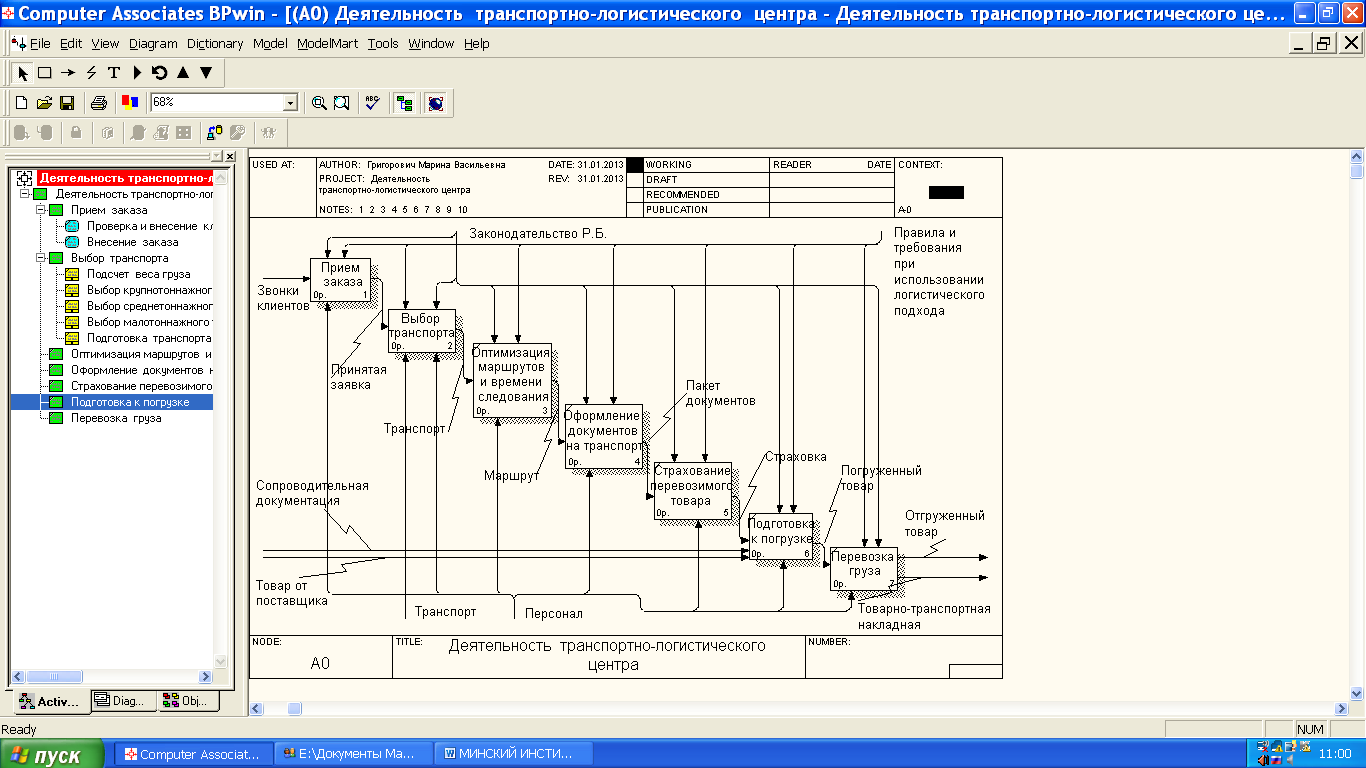The width and height of the screenshot is (1366, 768).
Task: Select Выбор крупнотоннажного tree item
Action: tap(150, 290)
